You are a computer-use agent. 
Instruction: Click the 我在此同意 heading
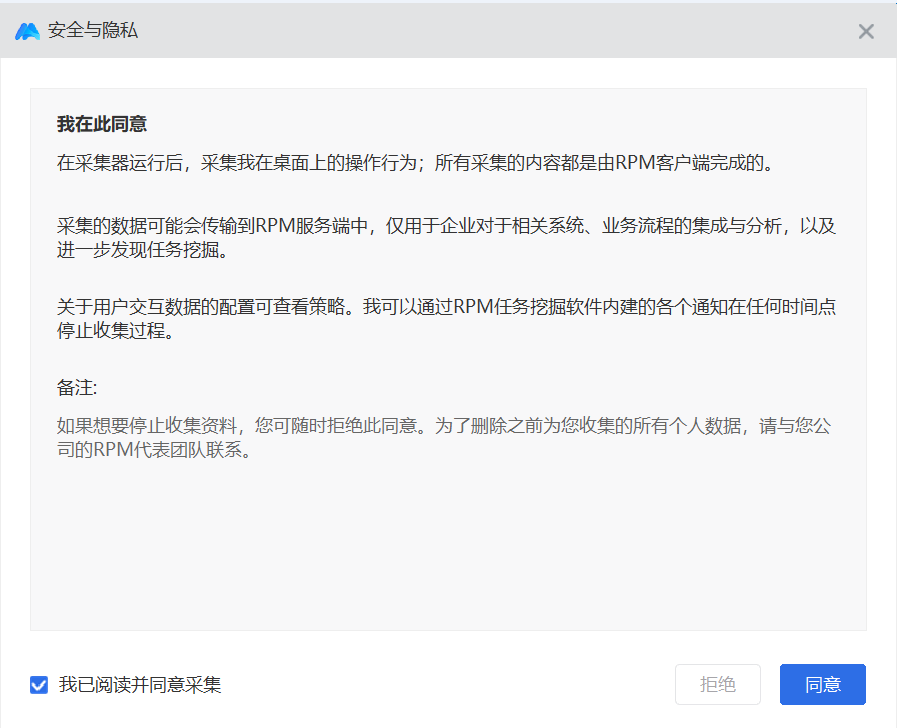102,125
